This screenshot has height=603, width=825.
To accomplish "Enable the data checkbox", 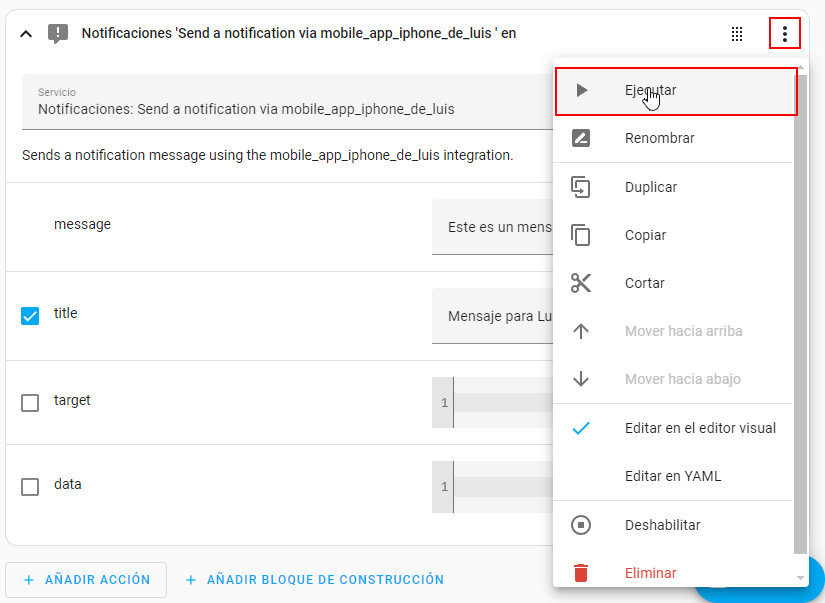I will [30, 486].
